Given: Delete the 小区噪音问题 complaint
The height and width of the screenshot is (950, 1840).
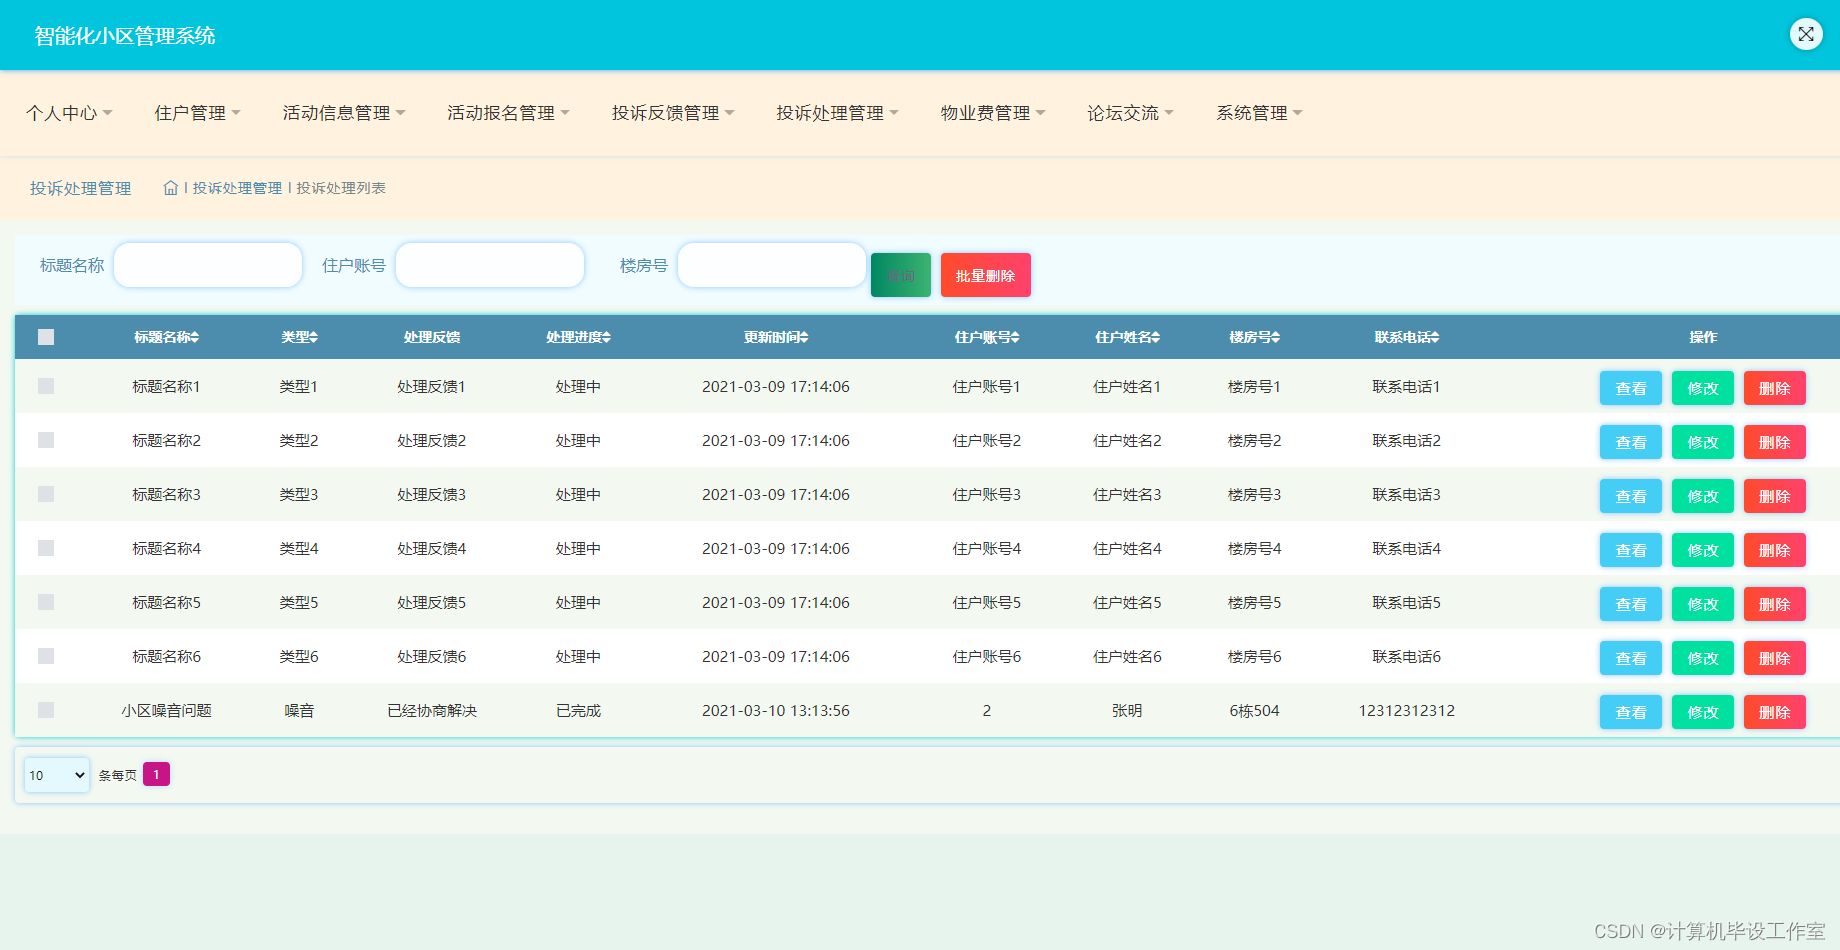Looking at the screenshot, I should (x=1775, y=712).
